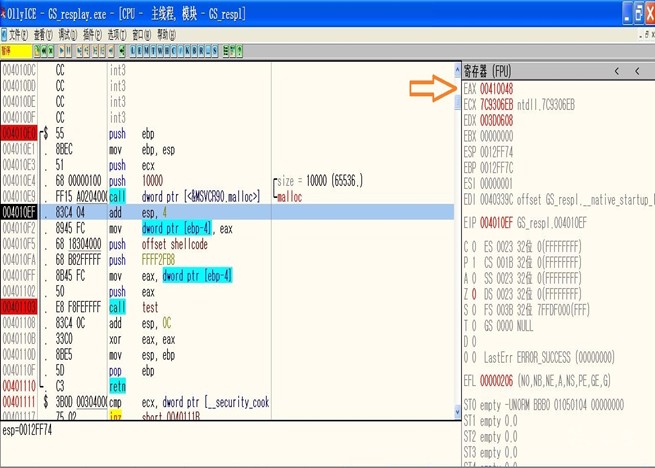Viewport: 655px width, 468px height.
Task: Open Call stack with K button
Action: point(187,51)
